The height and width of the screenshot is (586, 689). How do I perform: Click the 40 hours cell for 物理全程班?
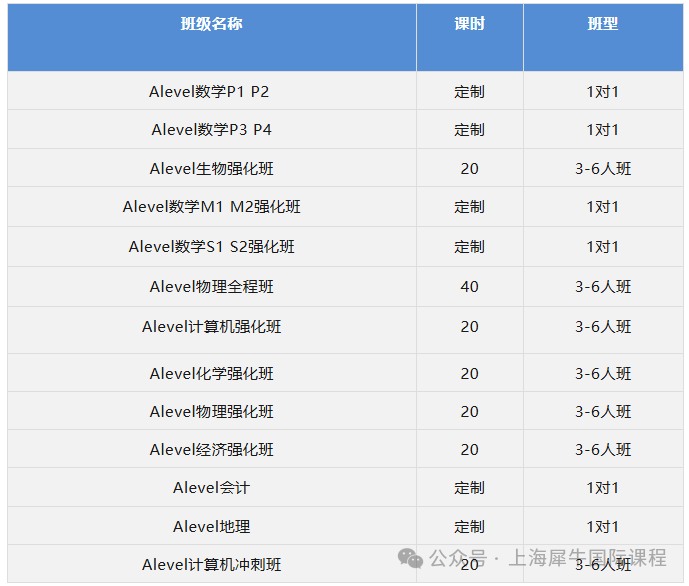click(469, 287)
